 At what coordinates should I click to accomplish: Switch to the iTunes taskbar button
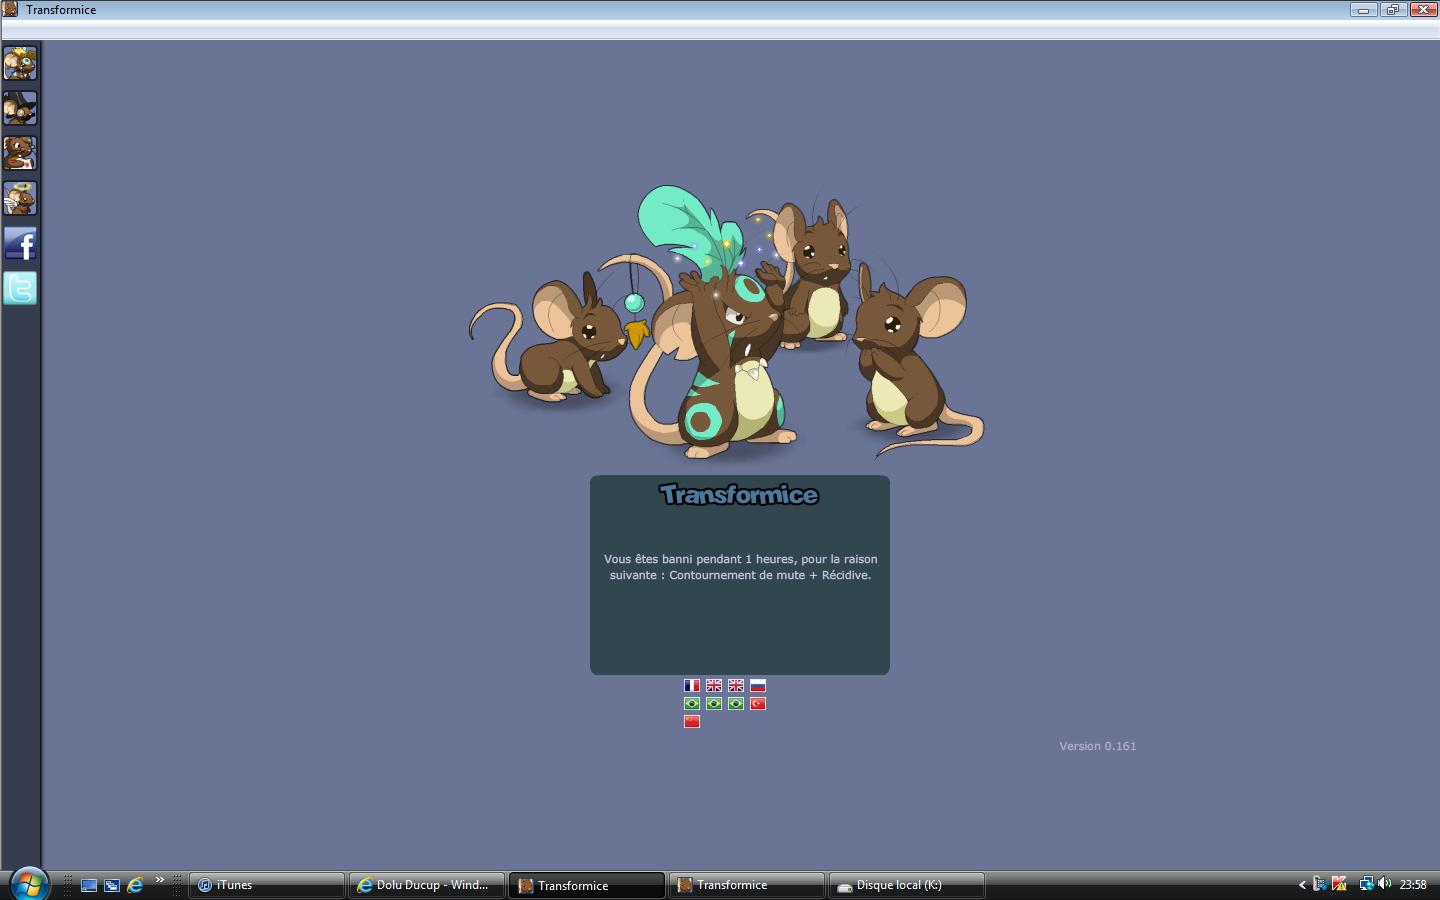(267, 885)
